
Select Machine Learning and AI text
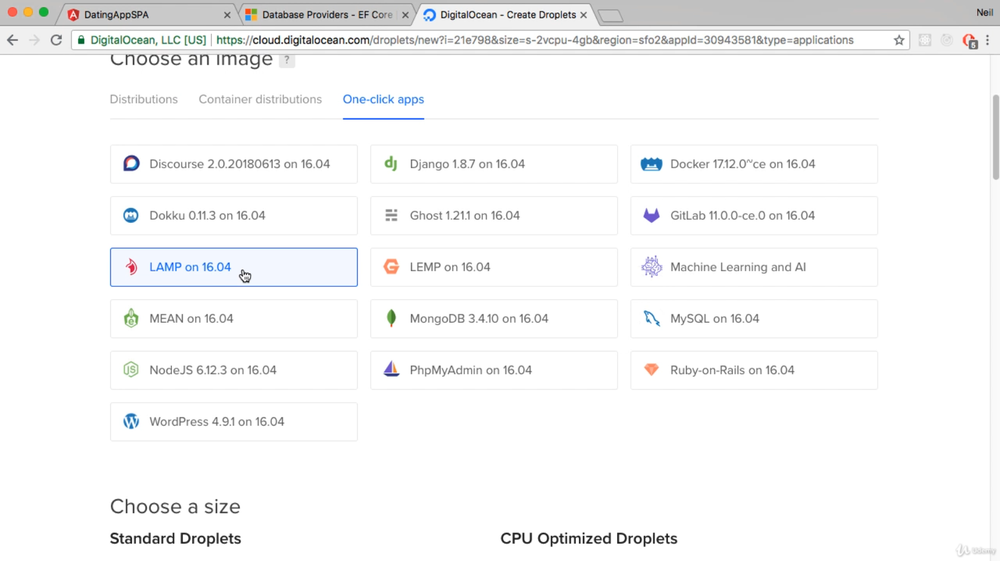[x=738, y=267]
